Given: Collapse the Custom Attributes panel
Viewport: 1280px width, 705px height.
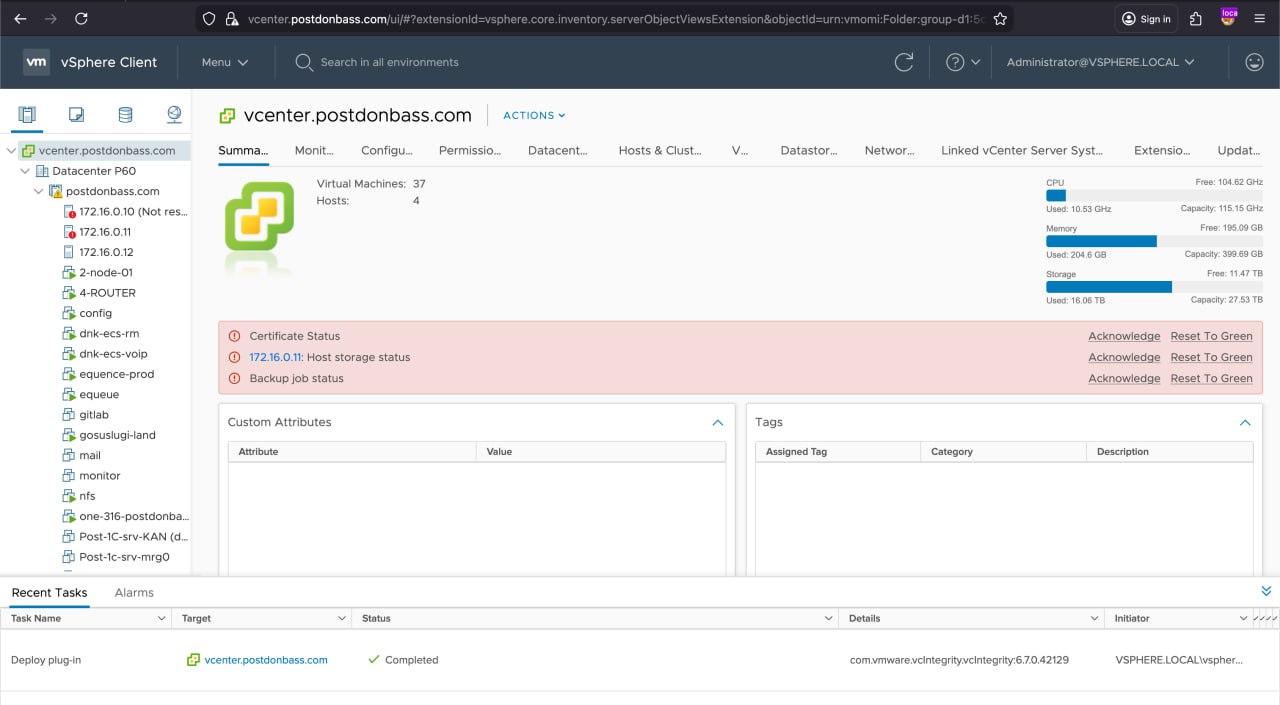Looking at the screenshot, I should coord(717,423).
